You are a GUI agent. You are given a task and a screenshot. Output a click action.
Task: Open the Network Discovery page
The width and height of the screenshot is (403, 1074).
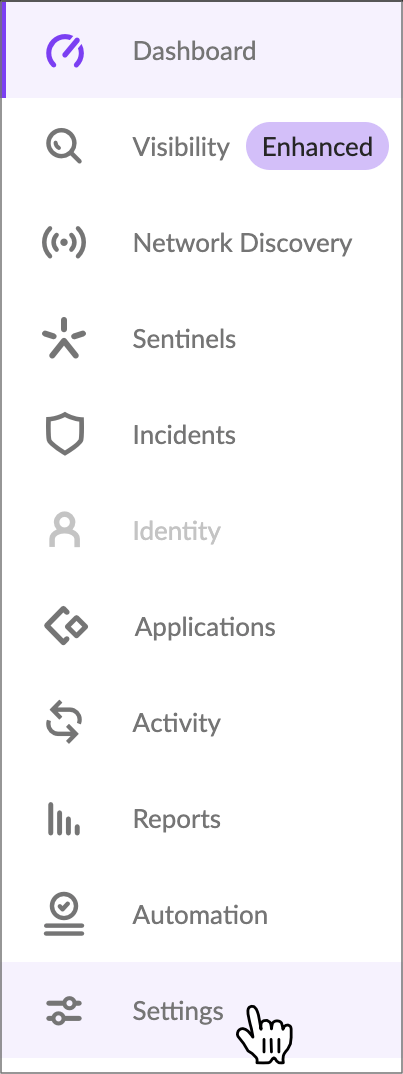pos(242,242)
